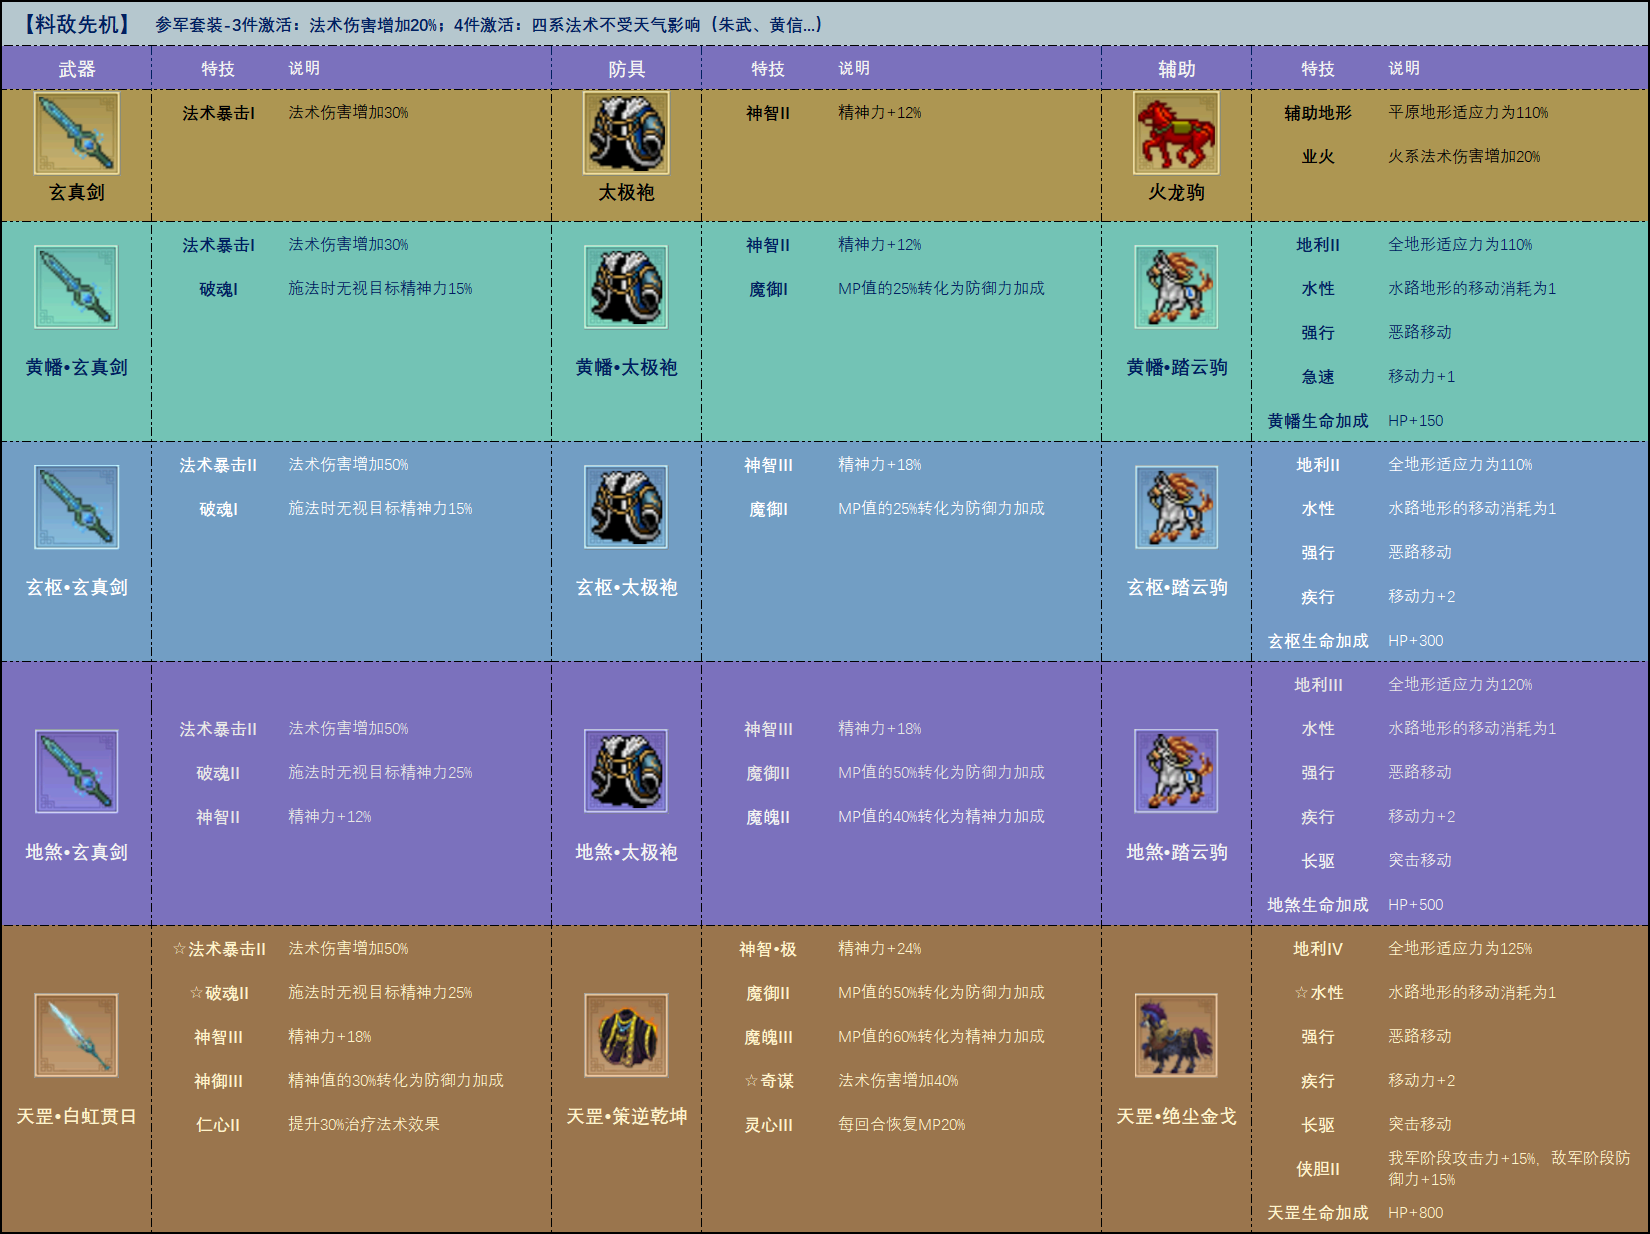The image size is (1650, 1234).
Task: Click the 地利III skill label
Action: [1318, 685]
